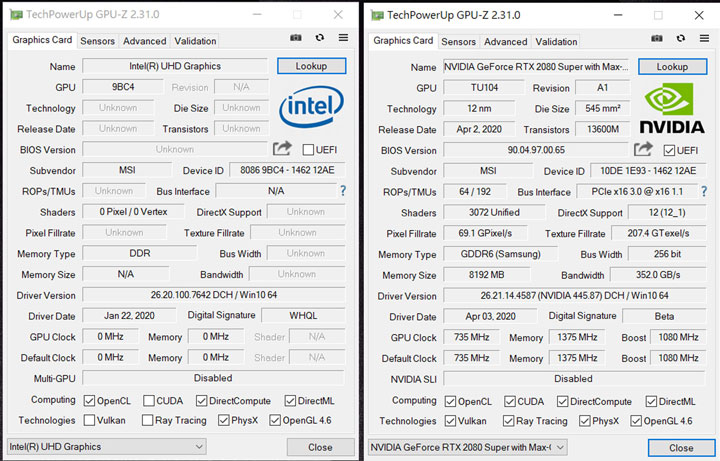
Task: Switch to Advanced tab in NVIDIA window
Action: coord(506,41)
